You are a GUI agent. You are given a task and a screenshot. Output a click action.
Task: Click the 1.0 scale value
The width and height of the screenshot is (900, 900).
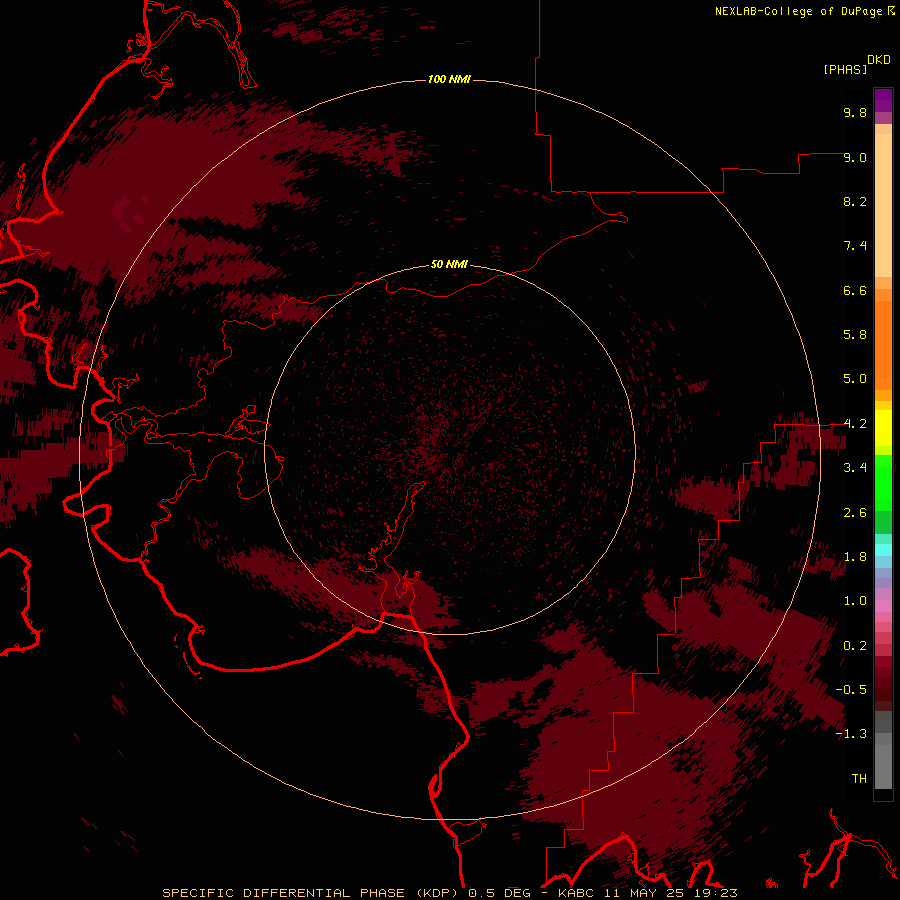[x=855, y=601]
